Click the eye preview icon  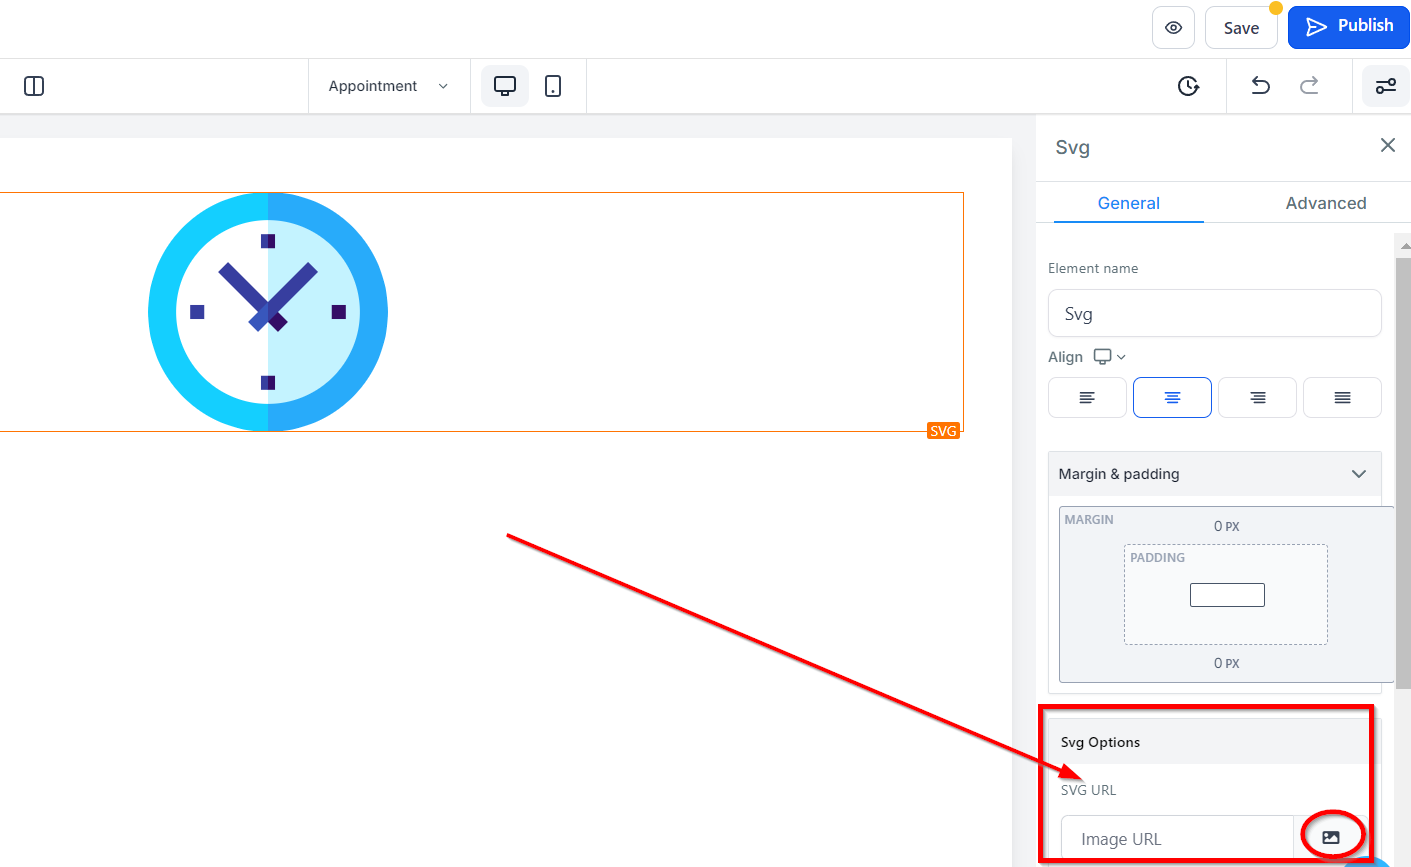tap(1173, 28)
